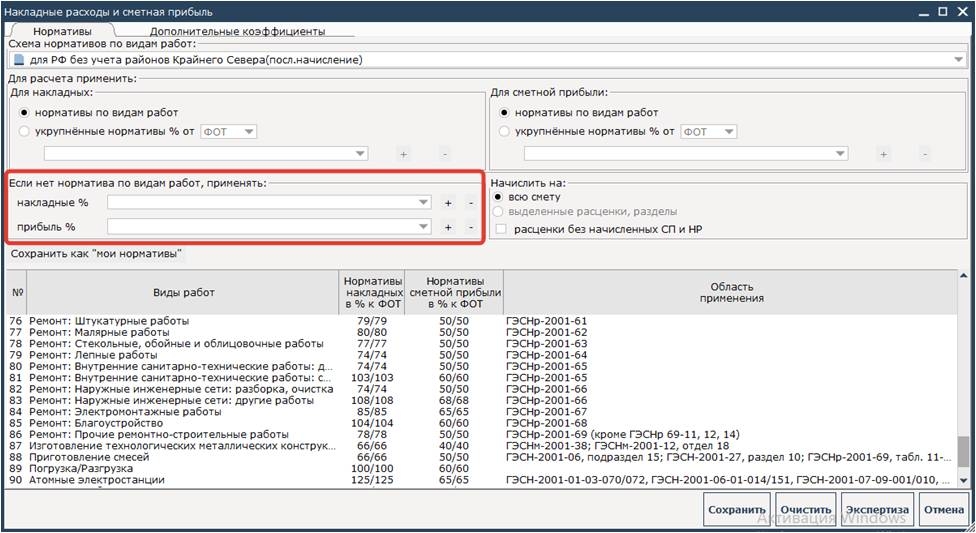Add a value with plus next to прибыль %

[x=448, y=227]
